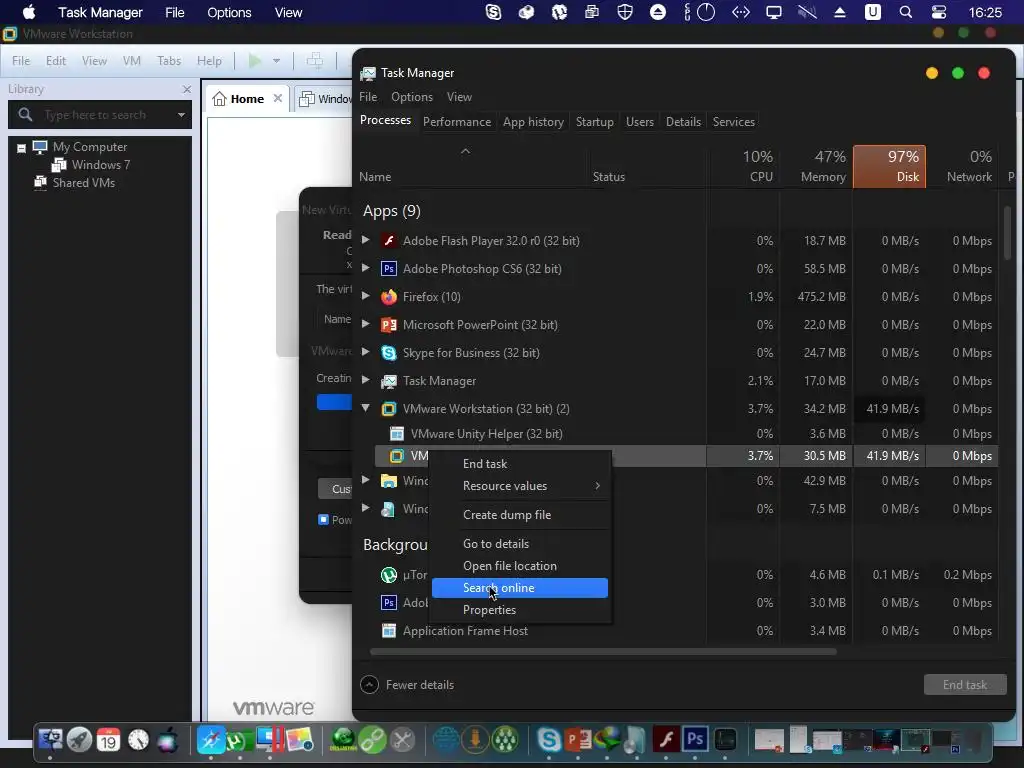This screenshot has height=768, width=1024.
Task: Open the Photoshop icon in dock
Action: [x=695, y=740]
